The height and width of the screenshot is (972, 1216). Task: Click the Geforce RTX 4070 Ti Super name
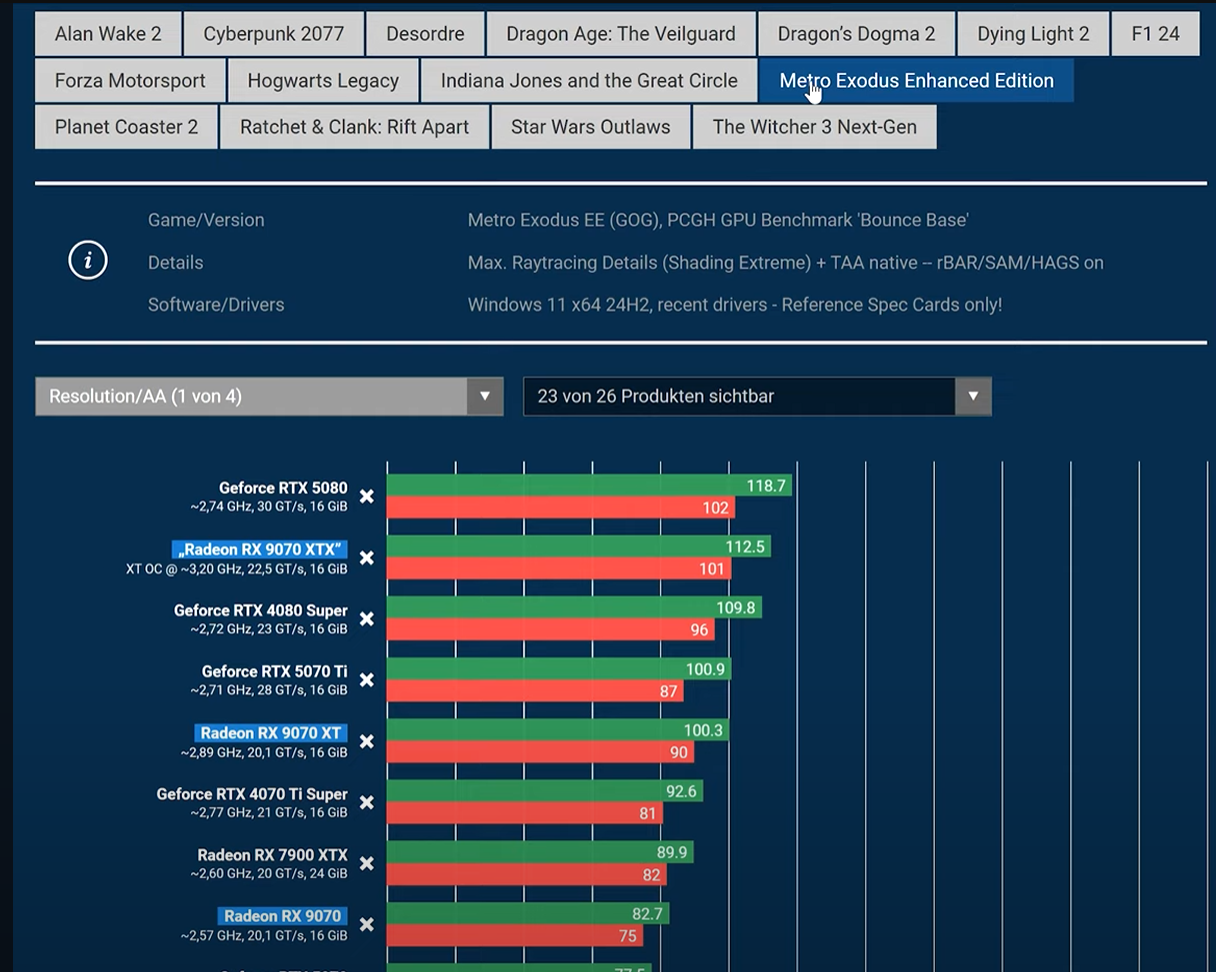click(252, 794)
